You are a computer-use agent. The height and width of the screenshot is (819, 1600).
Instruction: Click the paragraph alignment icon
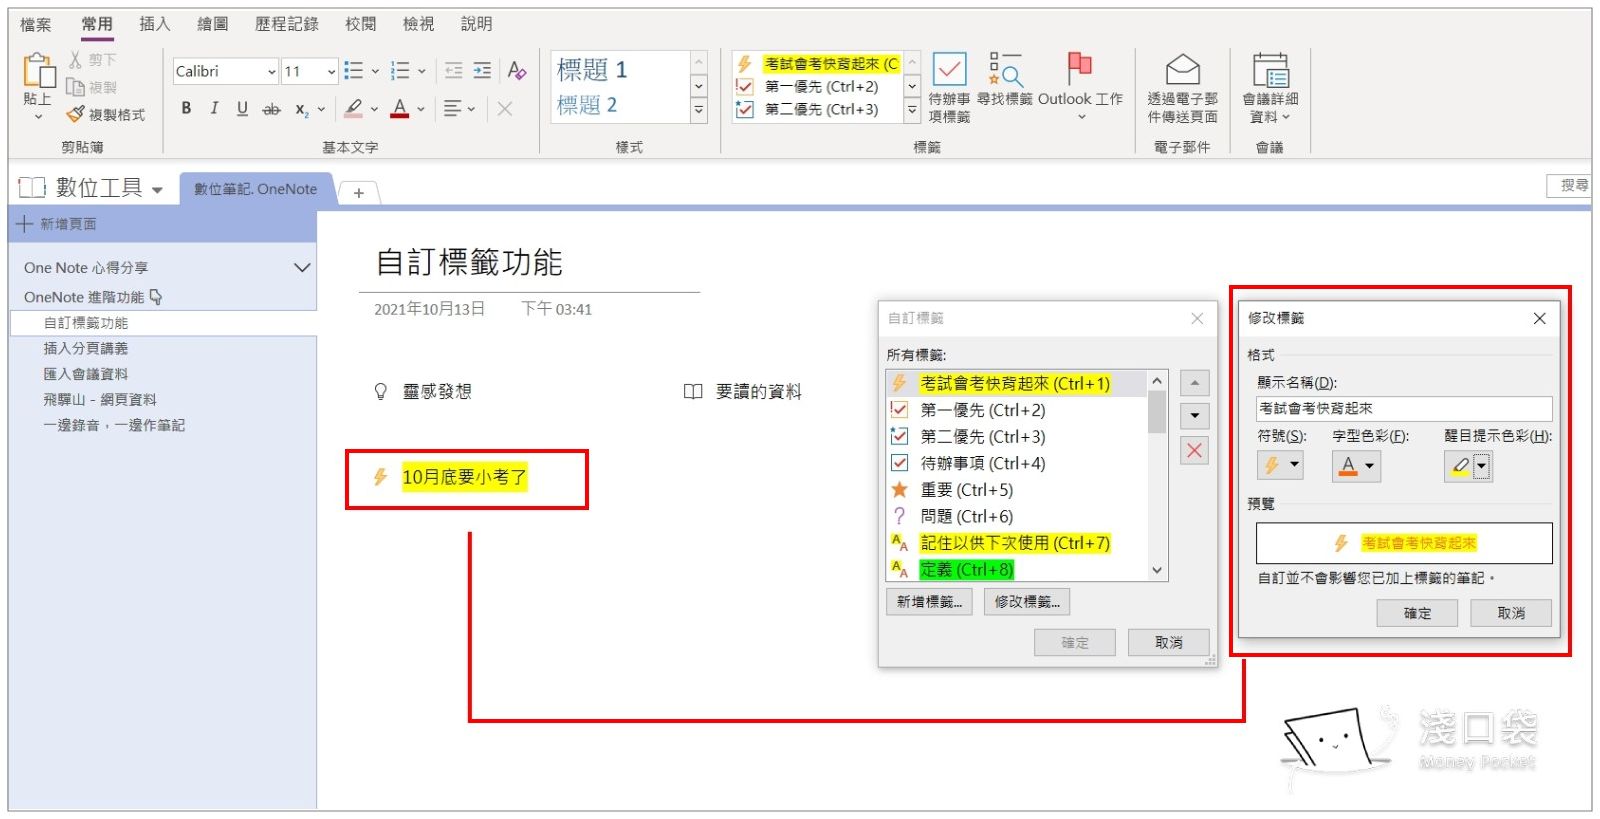453,108
